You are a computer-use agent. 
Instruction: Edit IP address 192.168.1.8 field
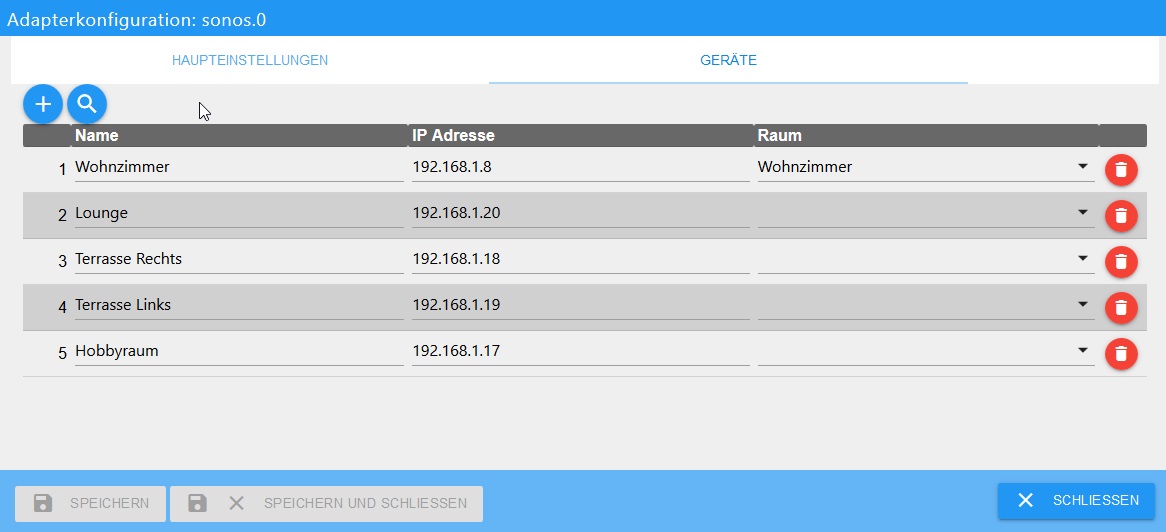pyautogui.click(x=581, y=167)
